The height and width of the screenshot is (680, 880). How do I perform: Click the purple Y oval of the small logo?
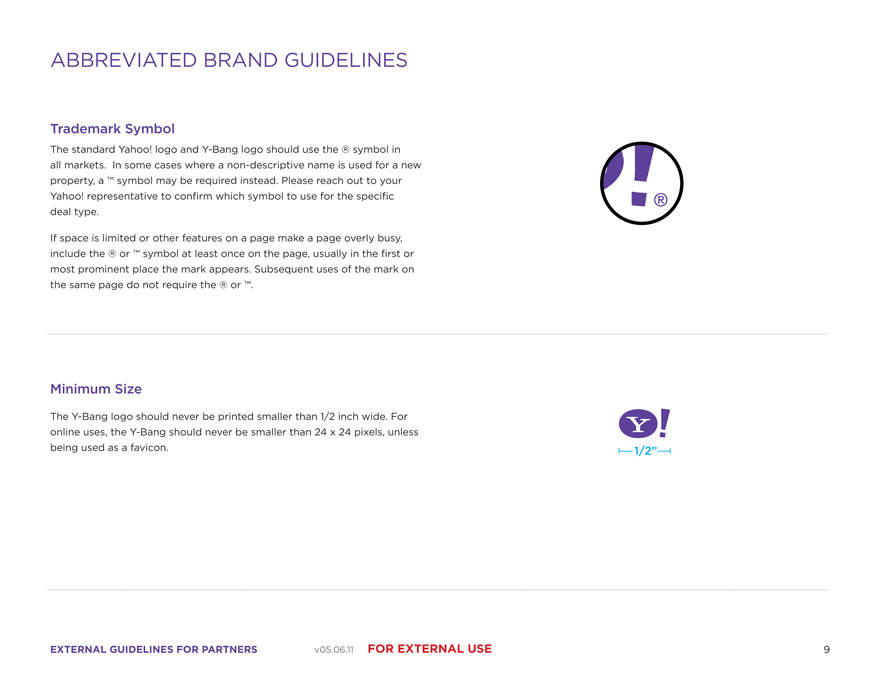(x=638, y=425)
